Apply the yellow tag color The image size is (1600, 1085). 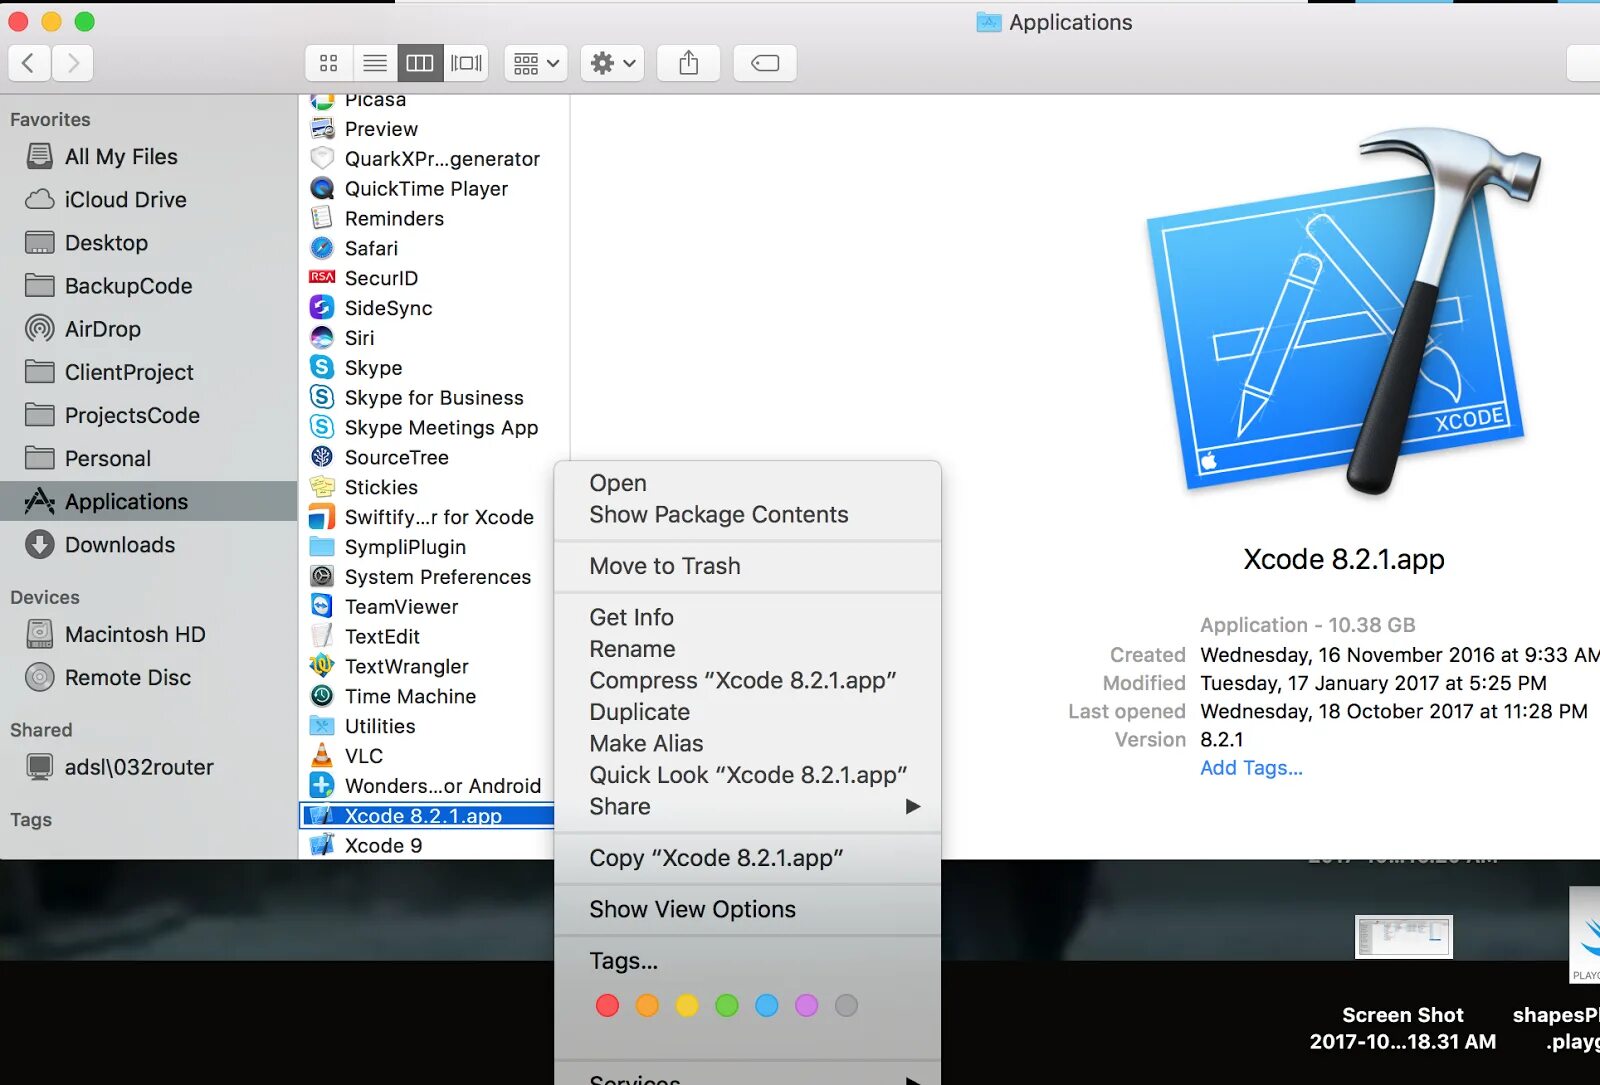(687, 1006)
